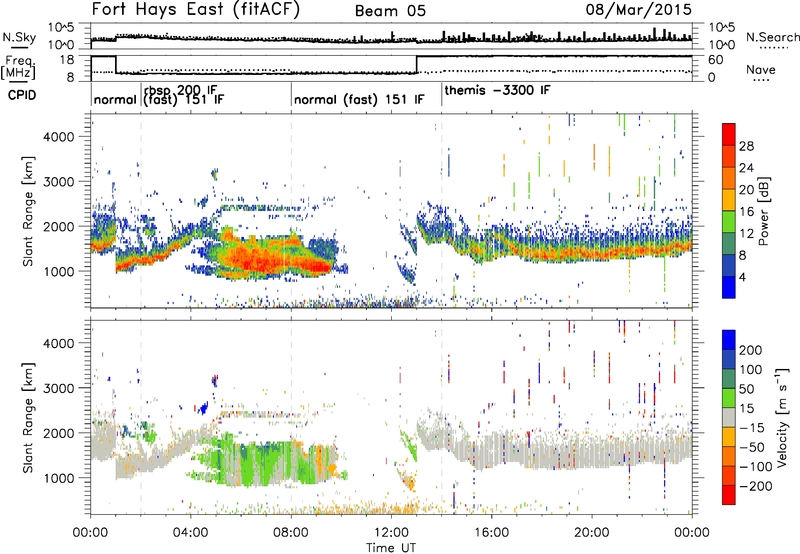This screenshot has height=554, width=800.
Task: Click the 'Time UT' axis label
Action: pyautogui.click(x=391, y=548)
